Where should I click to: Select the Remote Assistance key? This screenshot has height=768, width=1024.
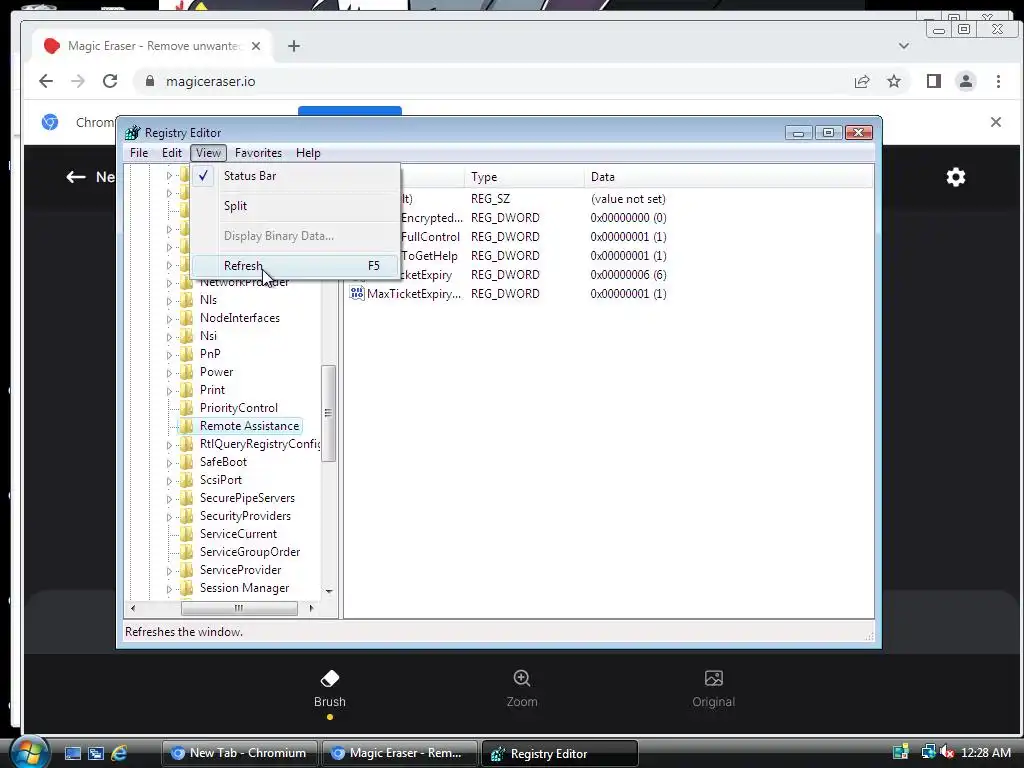249,426
